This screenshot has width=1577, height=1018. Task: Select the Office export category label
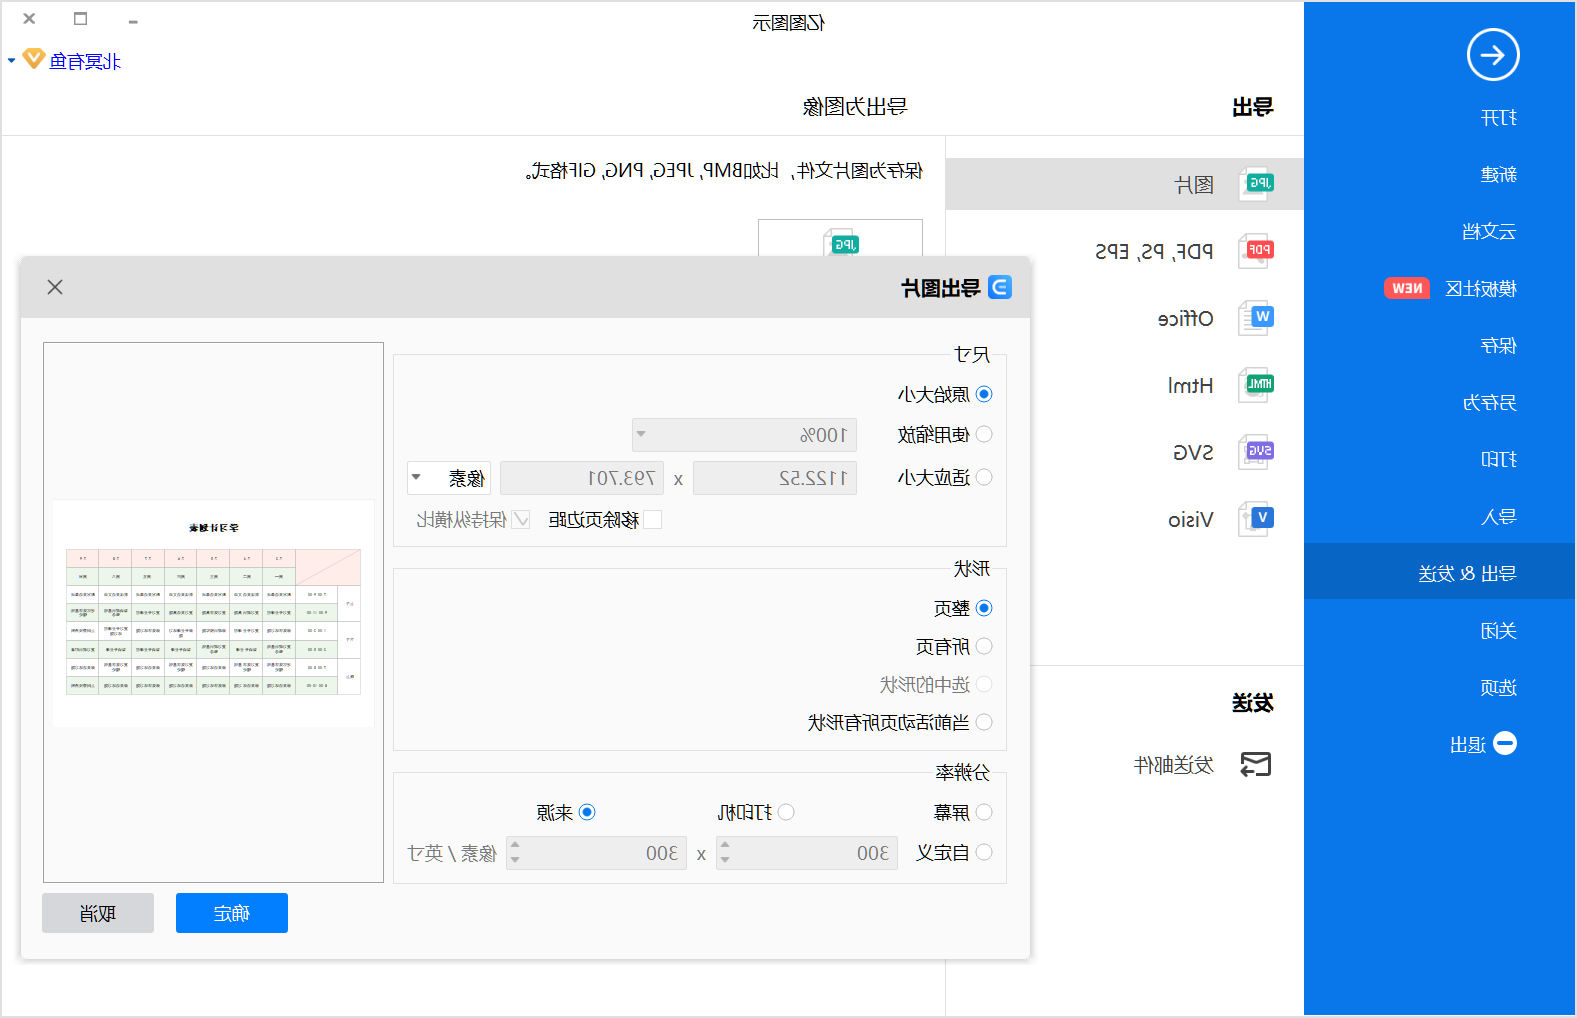[x=1186, y=318]
